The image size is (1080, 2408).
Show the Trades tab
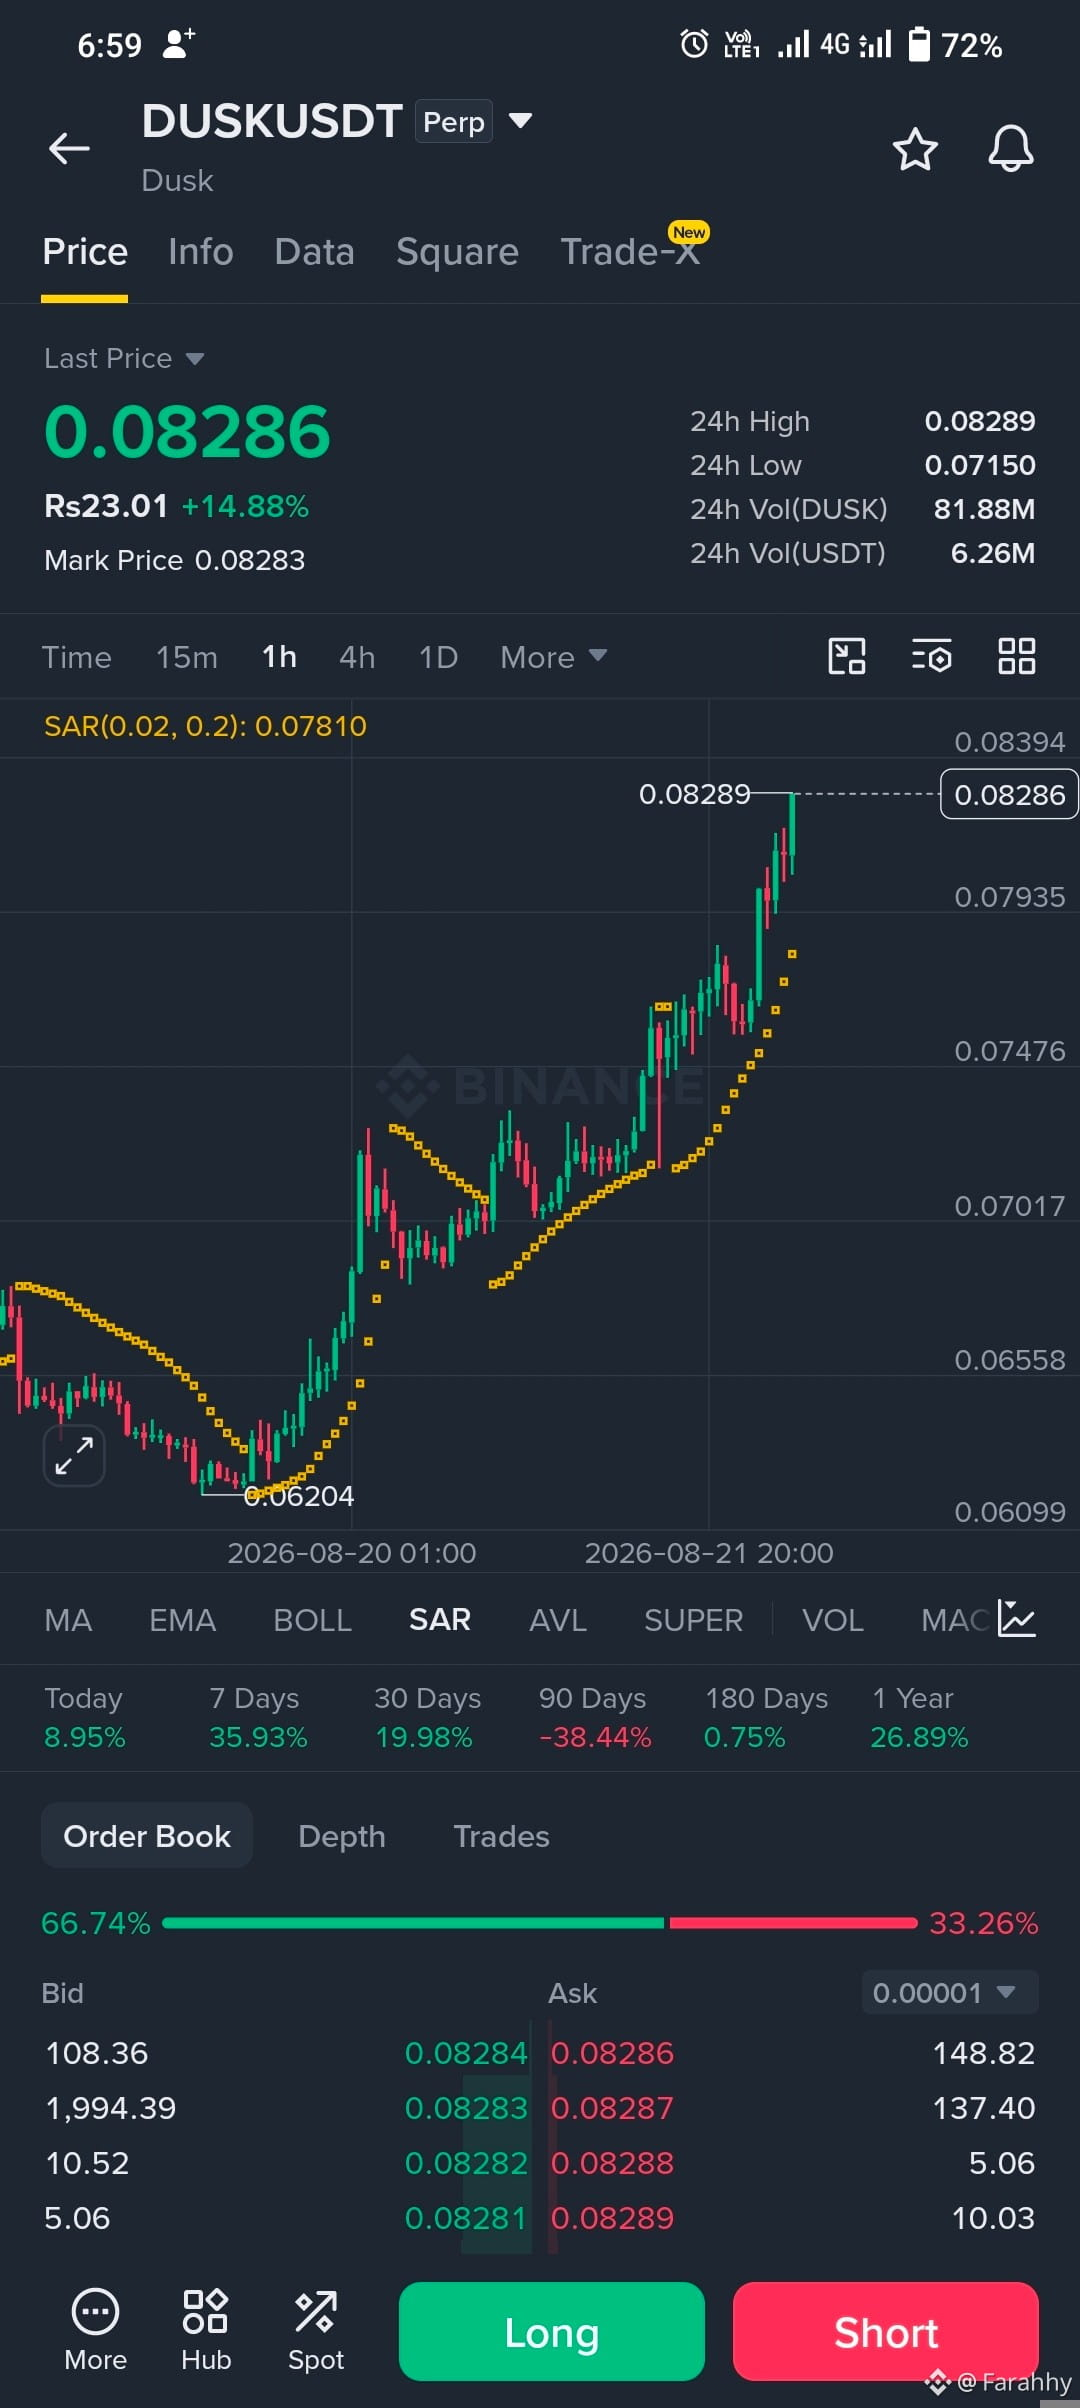click(x=502, y=1836)
